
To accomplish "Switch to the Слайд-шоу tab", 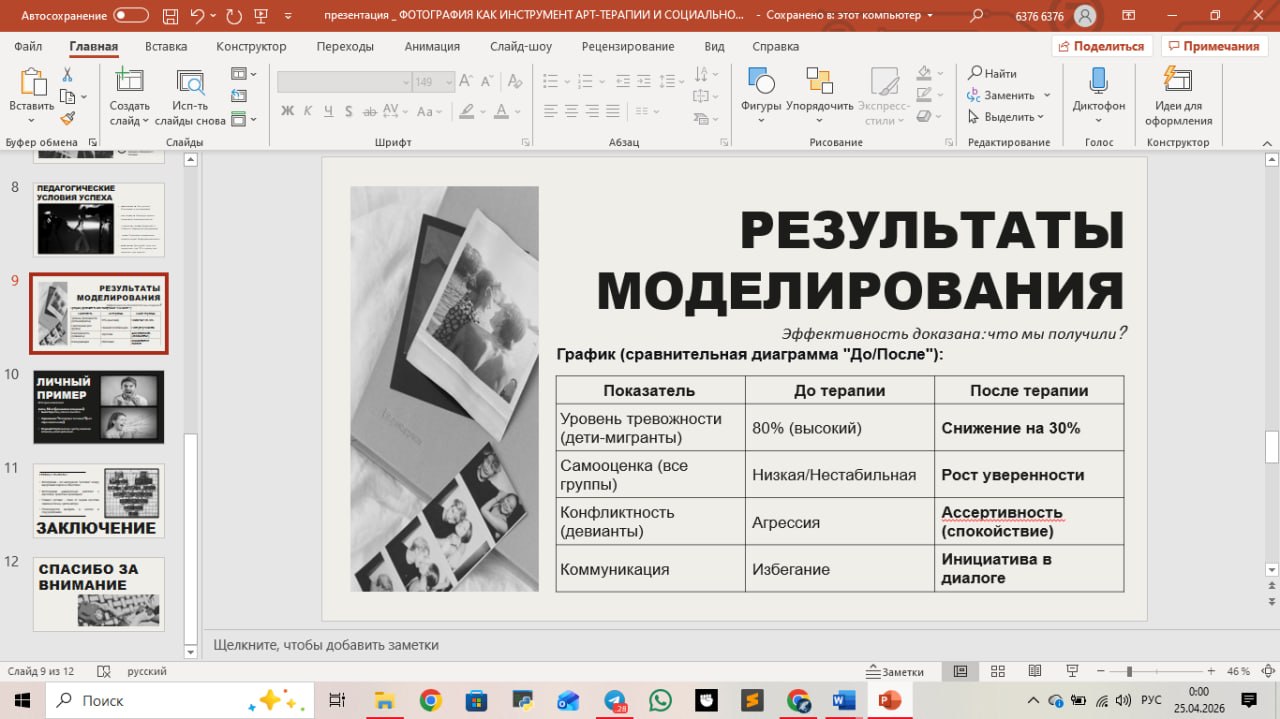I will 521,46.
